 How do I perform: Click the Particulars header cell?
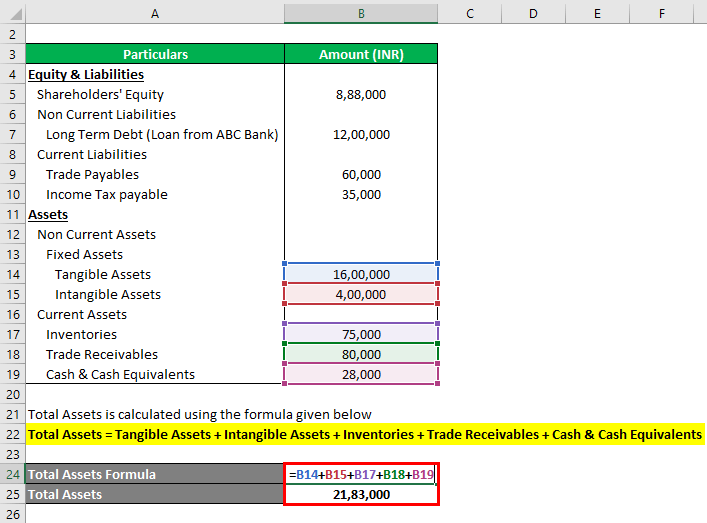click(x=155, y=54)
